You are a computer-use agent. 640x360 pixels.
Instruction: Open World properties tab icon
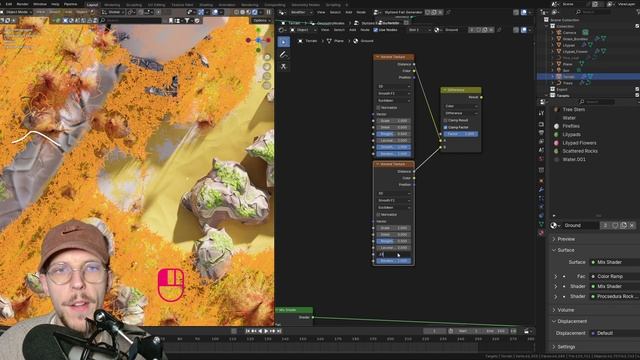(541, 159)
